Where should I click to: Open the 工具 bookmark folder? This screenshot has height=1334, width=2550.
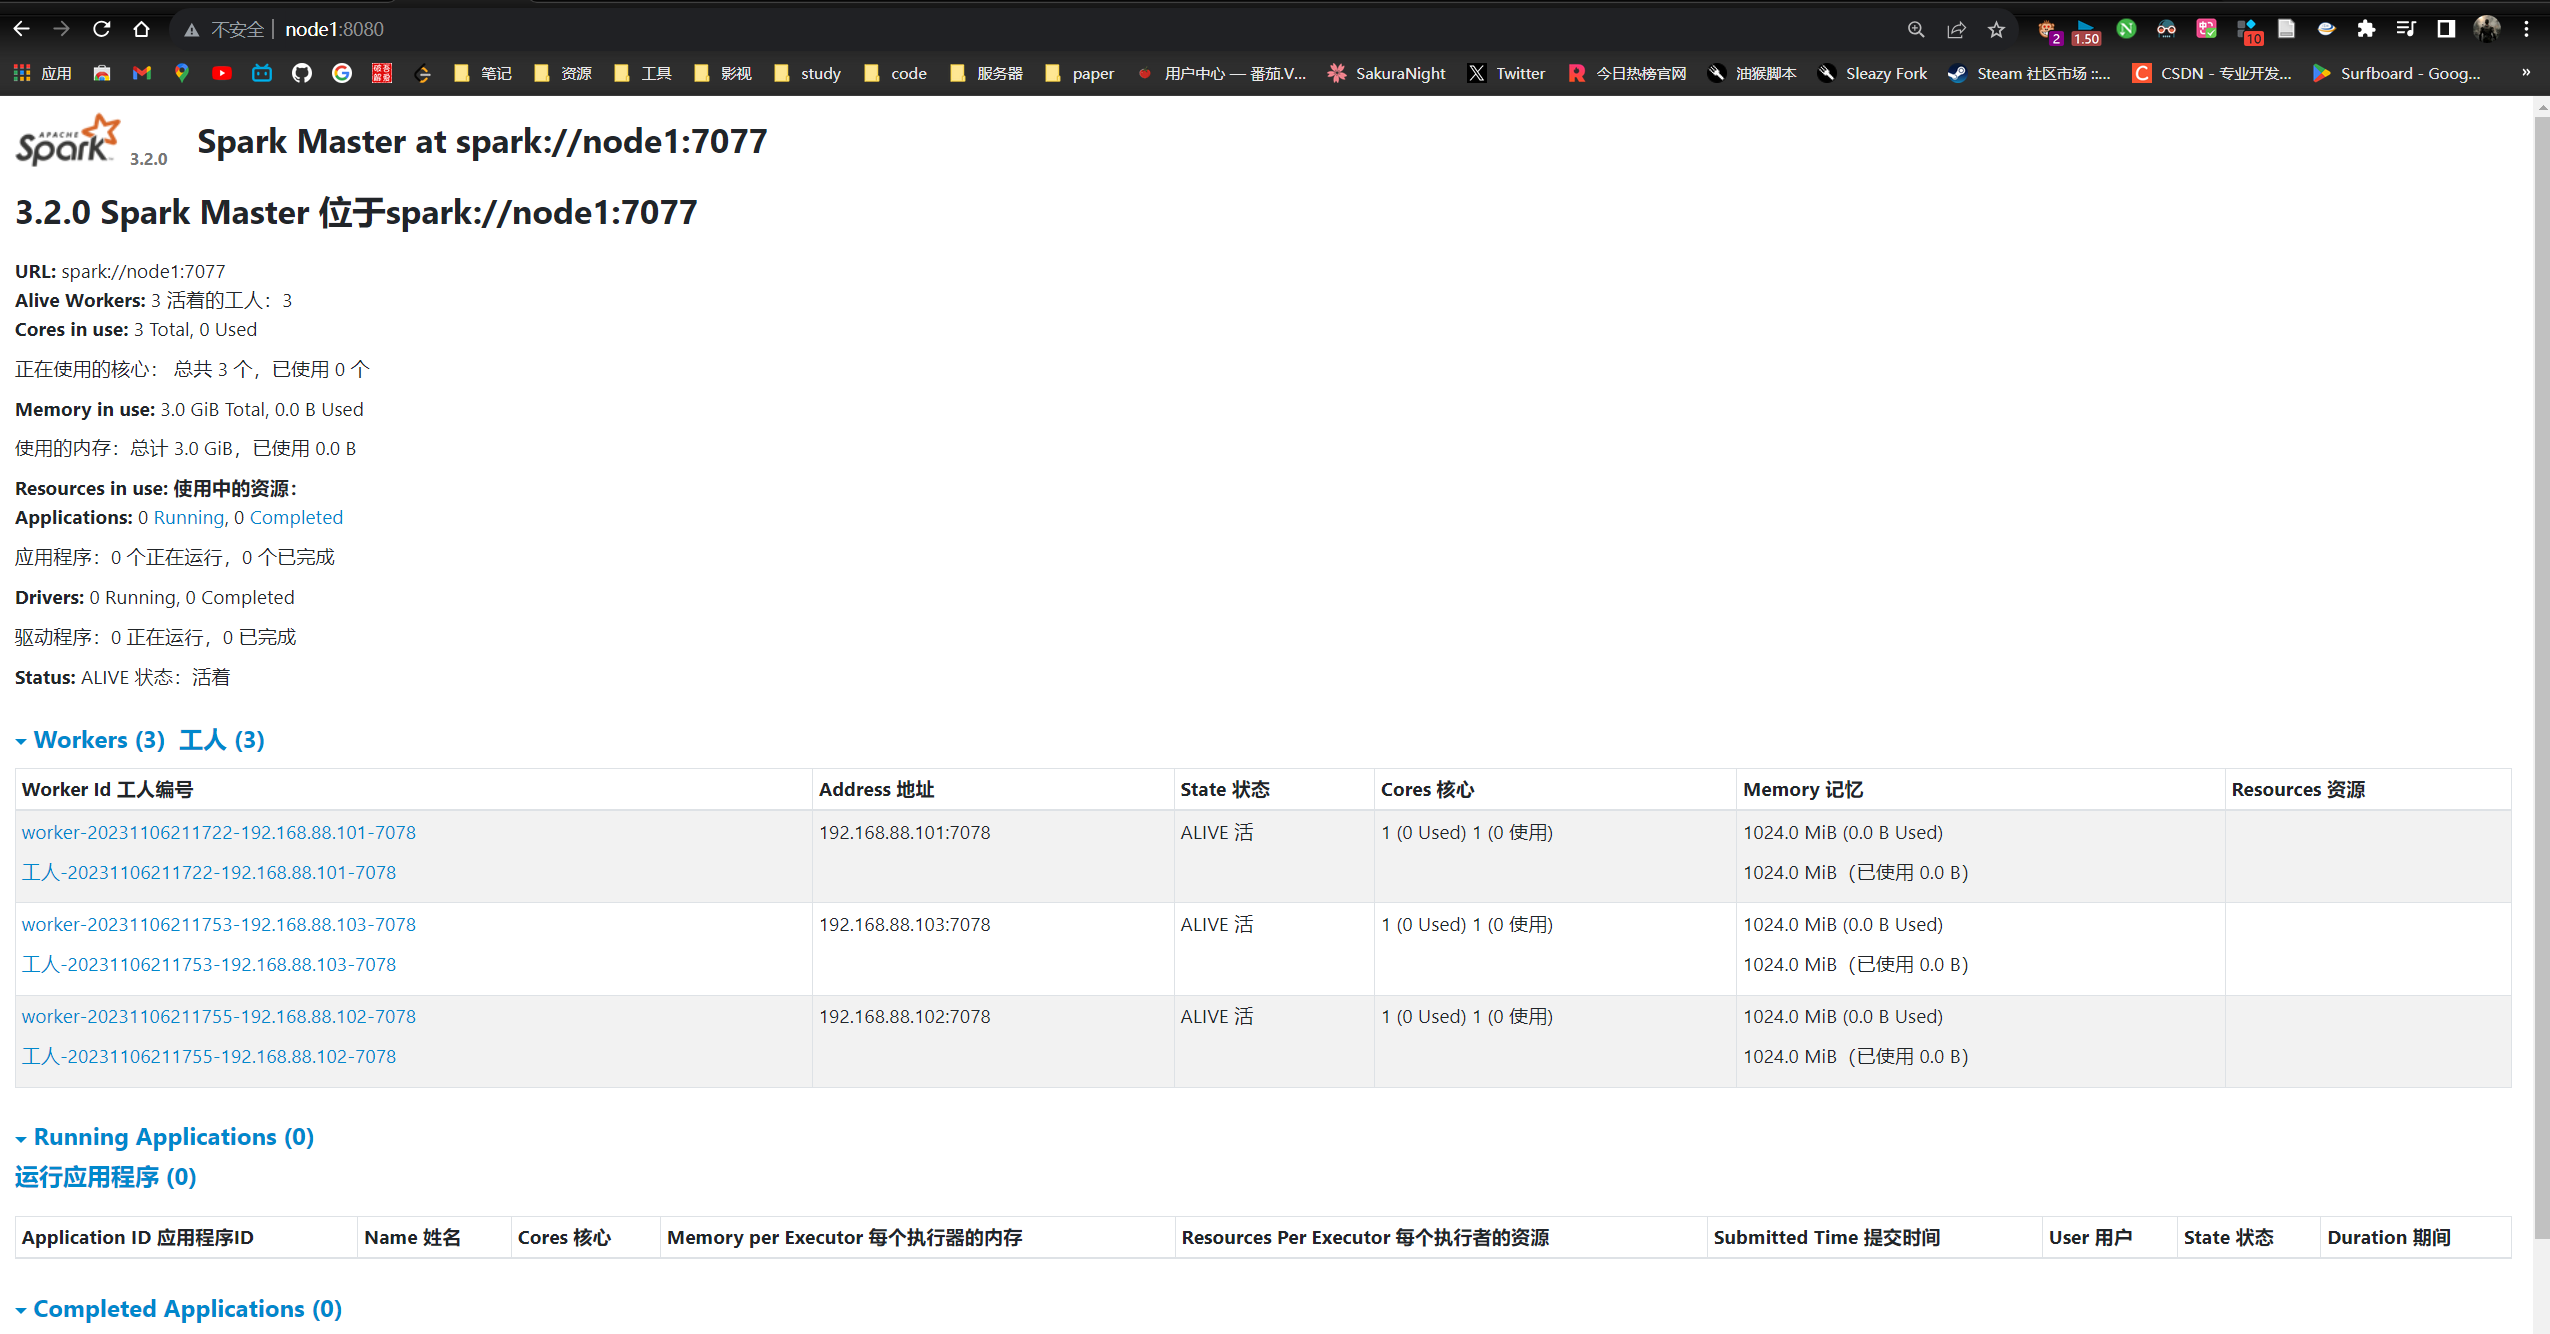[x=643, y=73]
